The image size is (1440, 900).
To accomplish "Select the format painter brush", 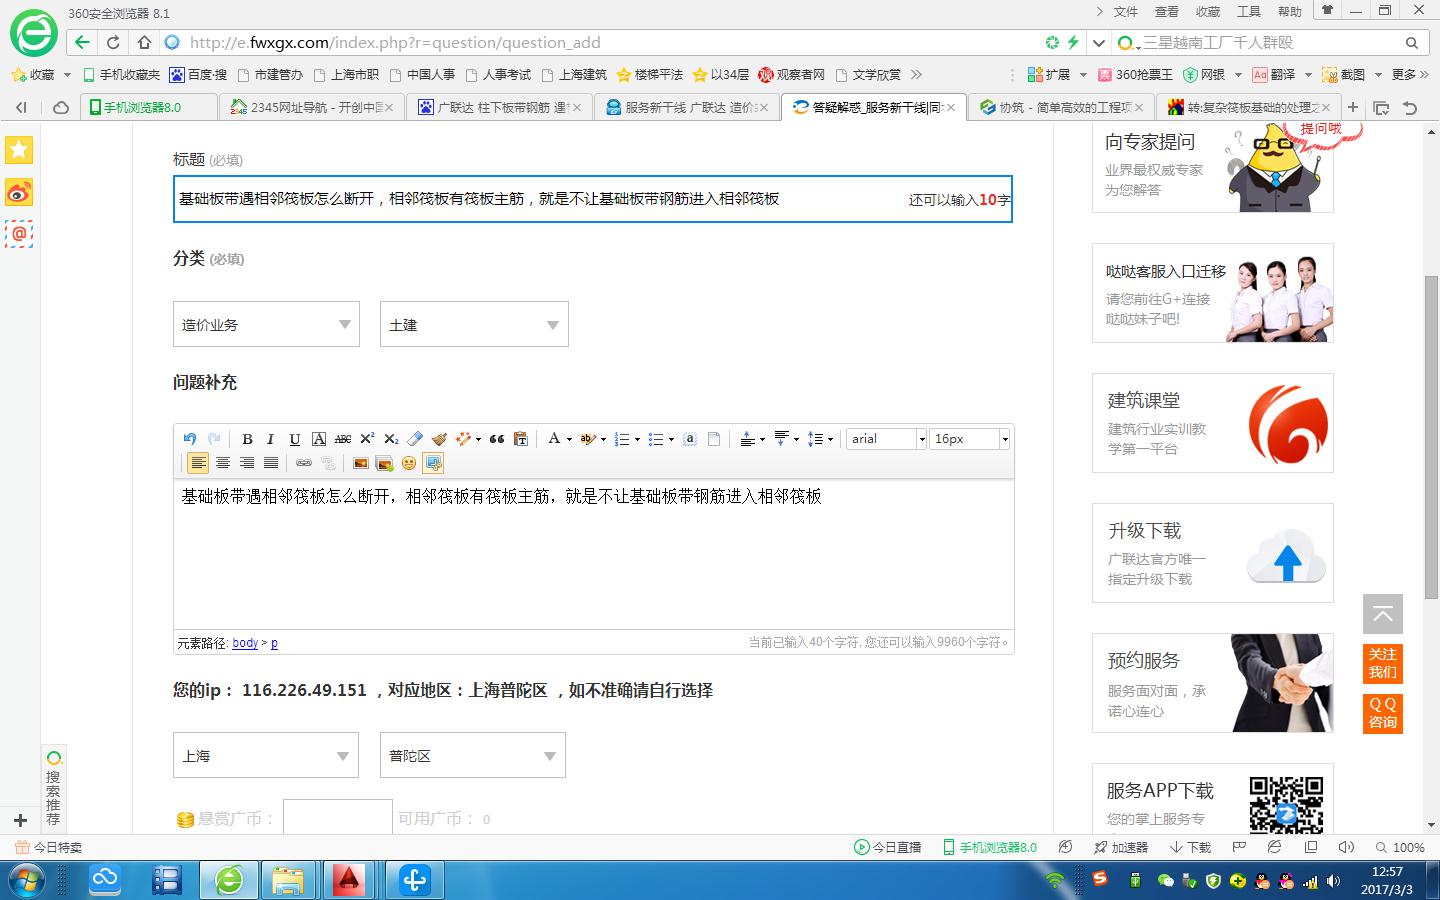I will 439,439.
